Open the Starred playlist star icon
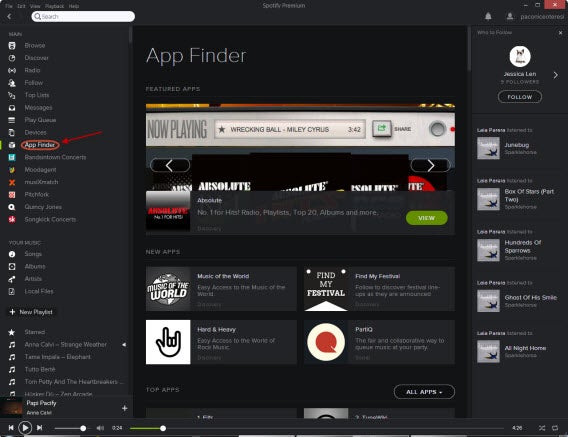The image size is (568, 437). click(12, 332)
